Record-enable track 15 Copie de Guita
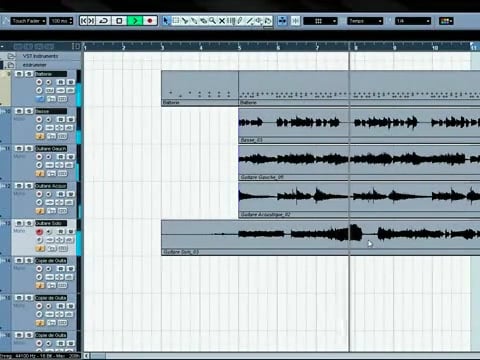Screen dimensions: 480x360 point(39,306)
